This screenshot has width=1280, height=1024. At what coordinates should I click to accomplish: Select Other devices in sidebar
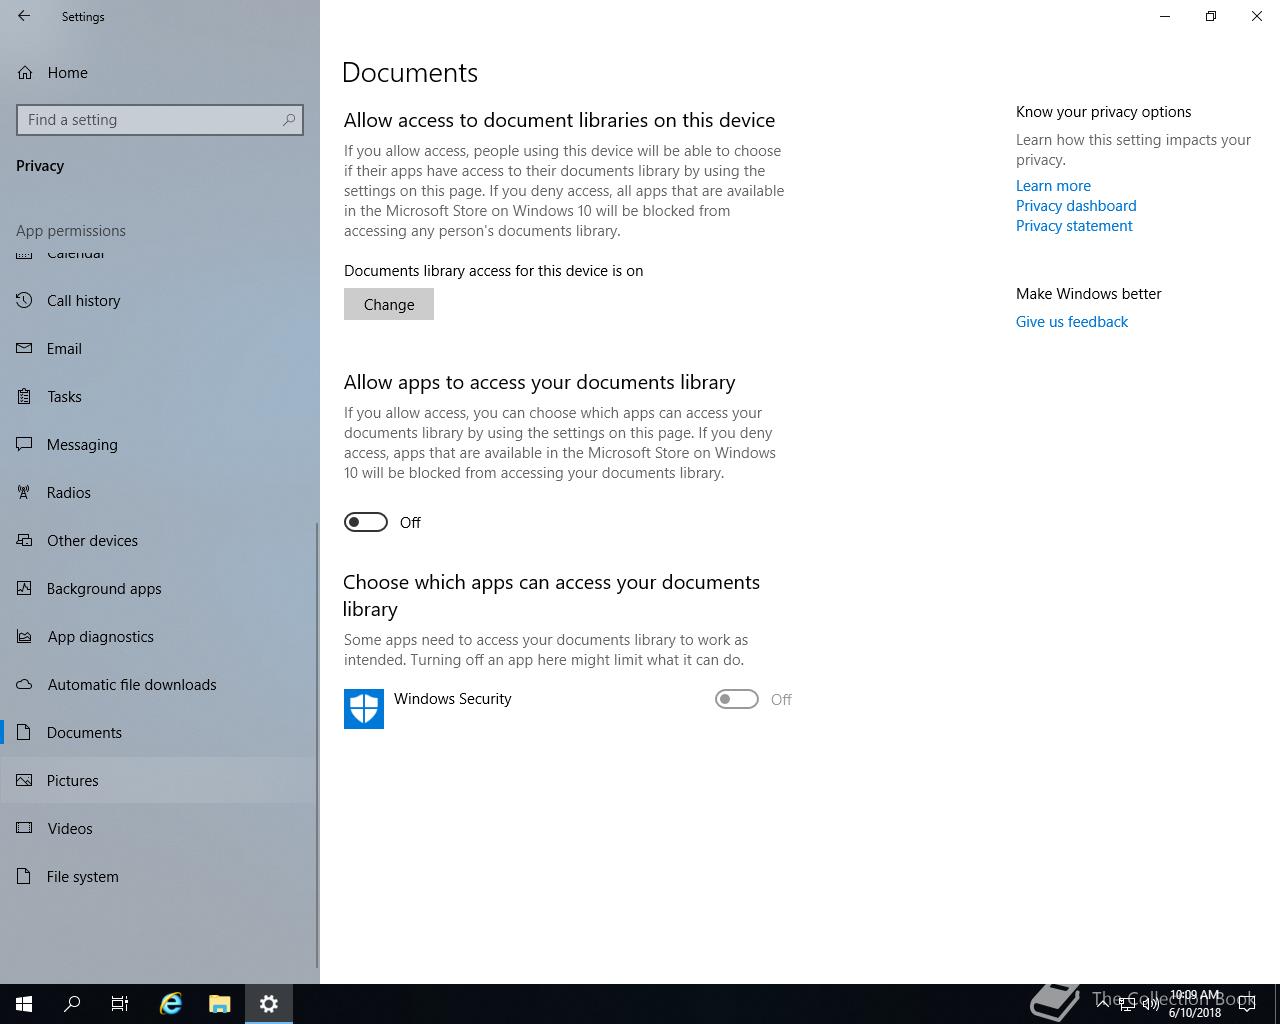[x=160, y=540]
